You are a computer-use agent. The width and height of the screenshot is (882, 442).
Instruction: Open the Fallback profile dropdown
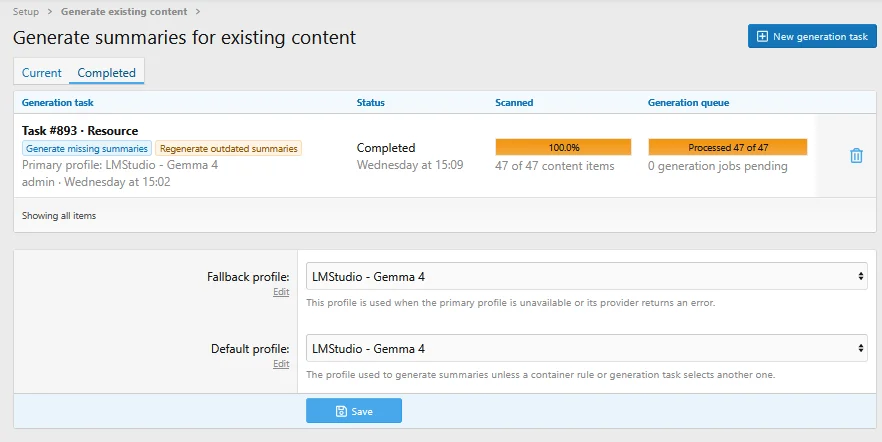pyautogui.click(x=587, y=276)
